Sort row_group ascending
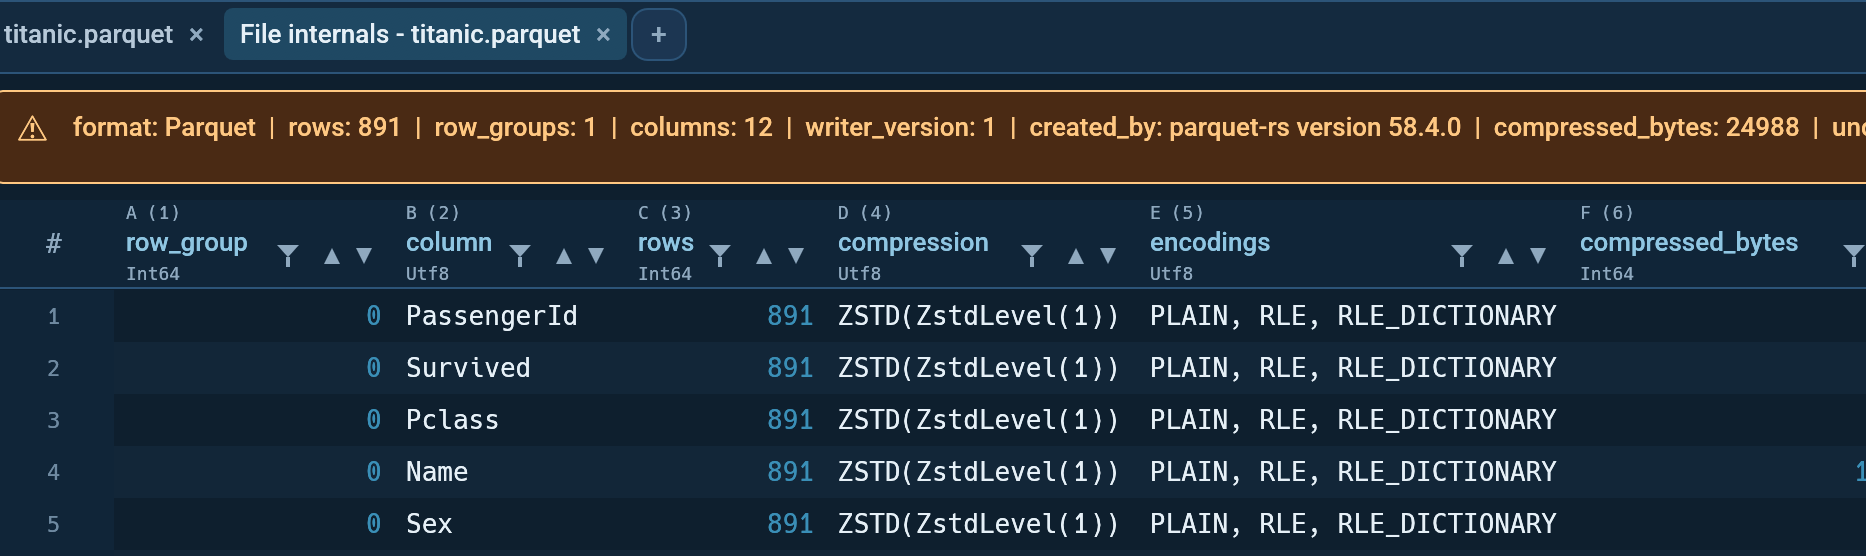The width and height of the screenshot is (1866, 556). (x=332, y=256)
